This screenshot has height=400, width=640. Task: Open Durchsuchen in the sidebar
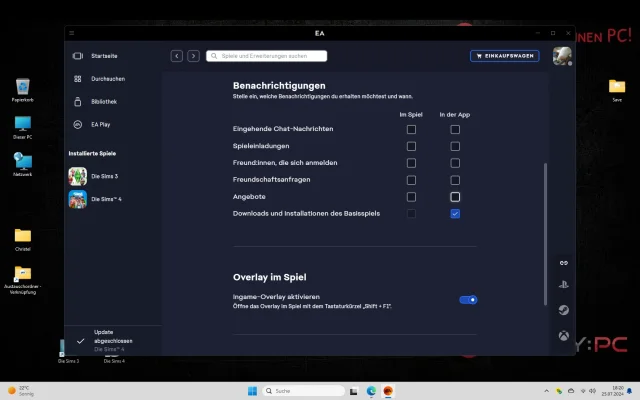tap(108, 79)
